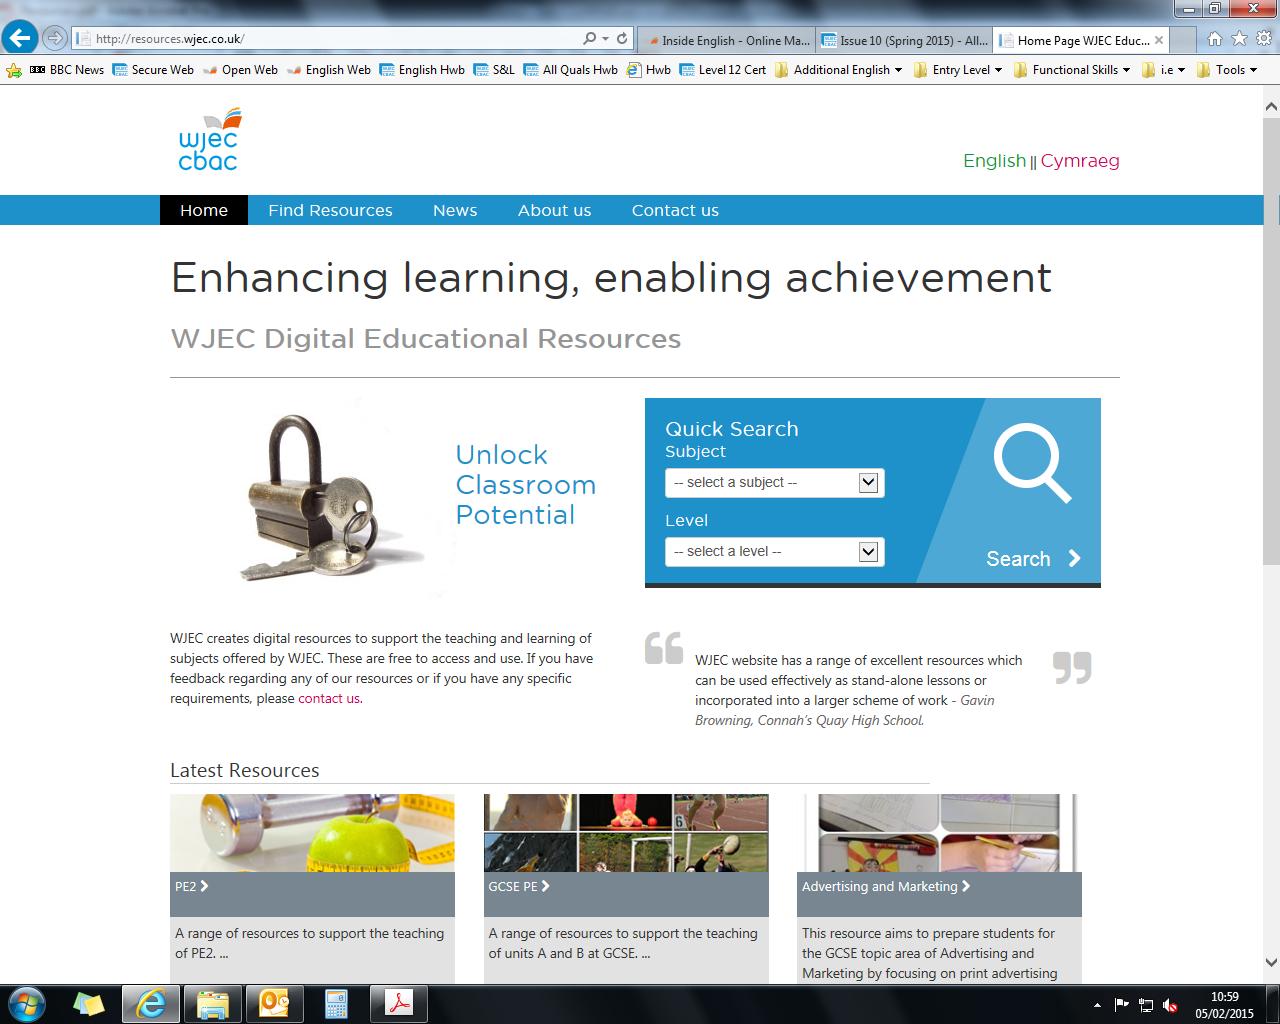The height and width of the screenshot is (1024, 1280).
Task: Open the BBC News favorite
Action: (67, 70)
